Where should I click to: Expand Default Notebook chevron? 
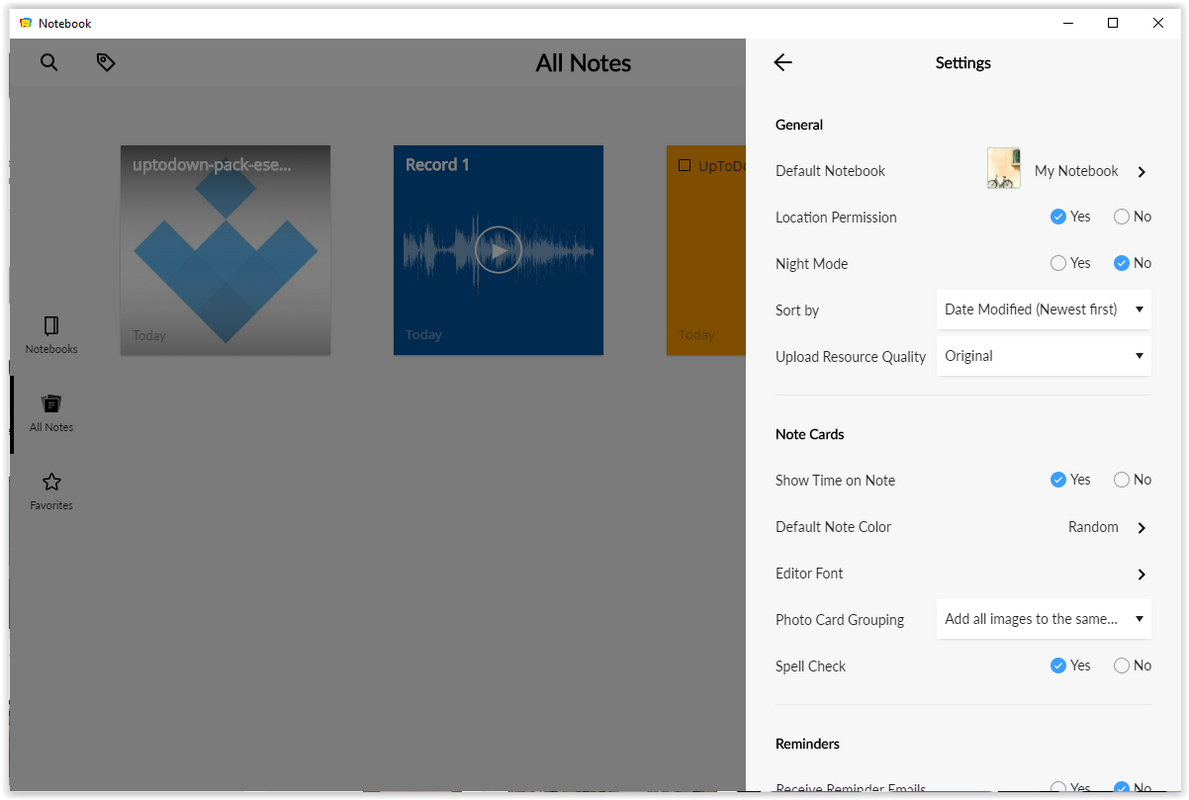point(1141,171)
